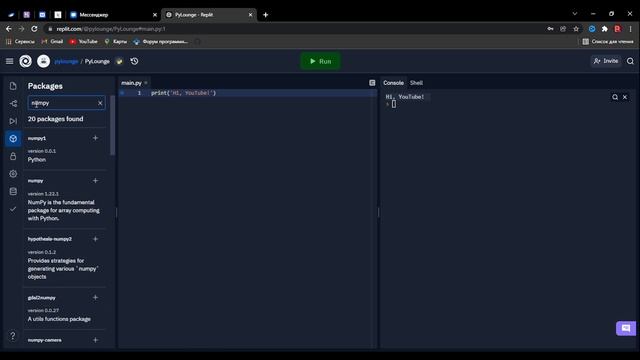Add the numpy-camera package

(x=95, y=340)
